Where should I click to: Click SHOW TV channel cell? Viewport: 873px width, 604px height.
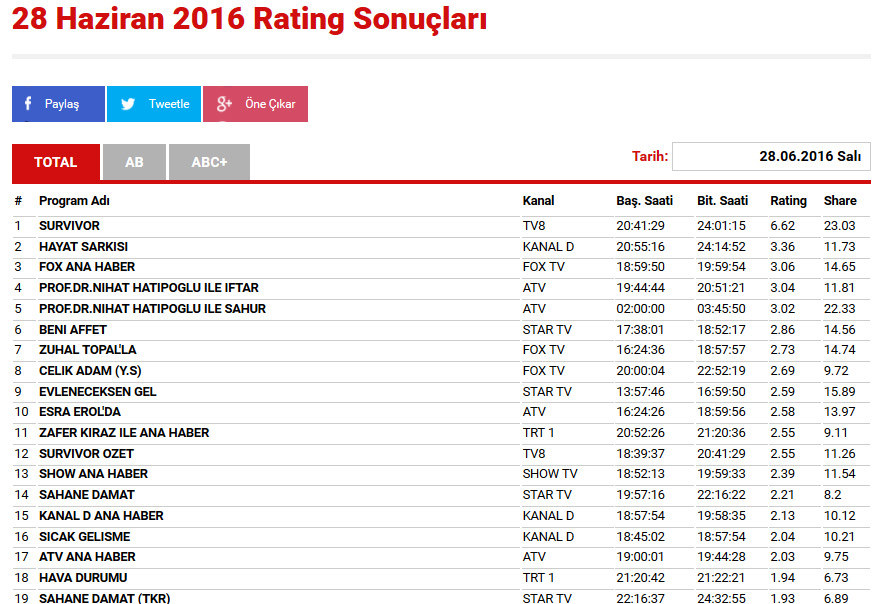click(550, 474)
